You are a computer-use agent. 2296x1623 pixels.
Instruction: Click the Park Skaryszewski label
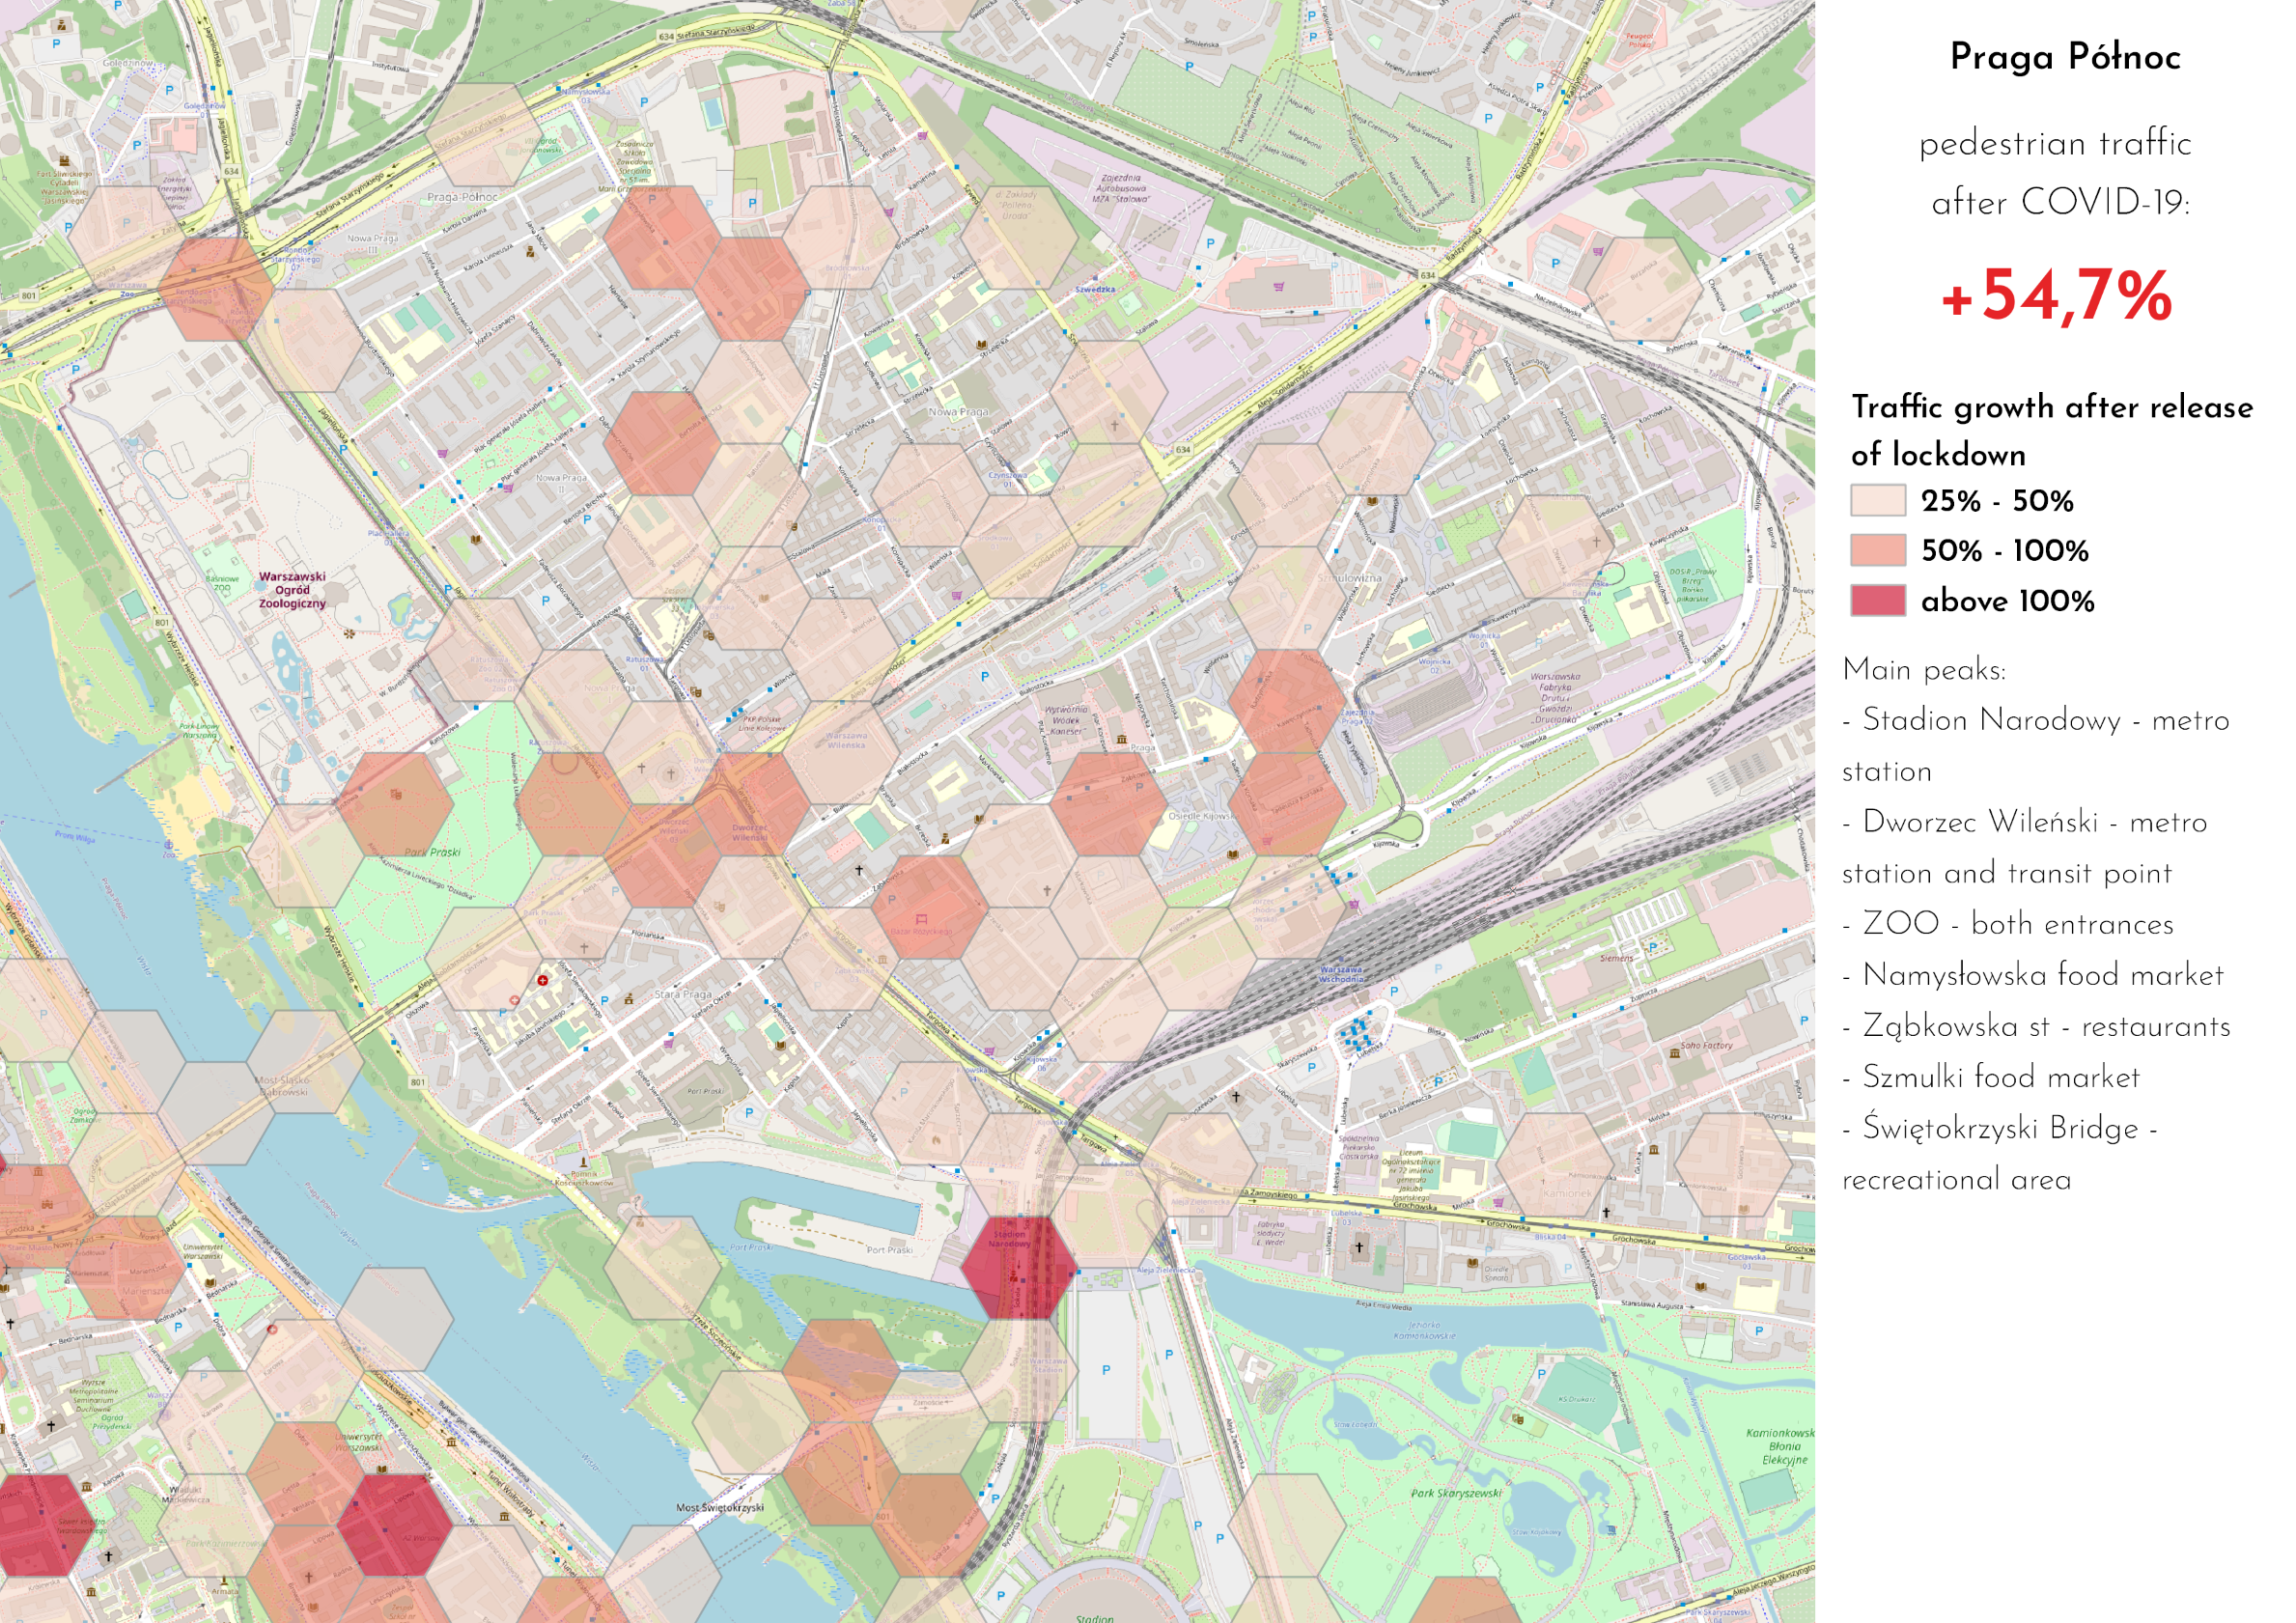tap(1455, 1493)
